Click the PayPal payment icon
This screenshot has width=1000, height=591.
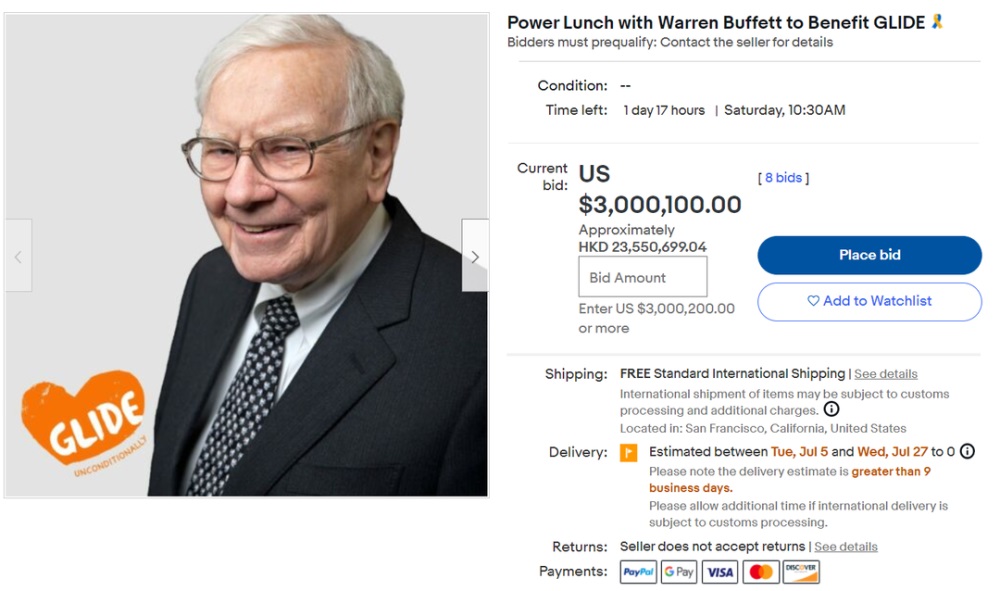coord(638,572)
